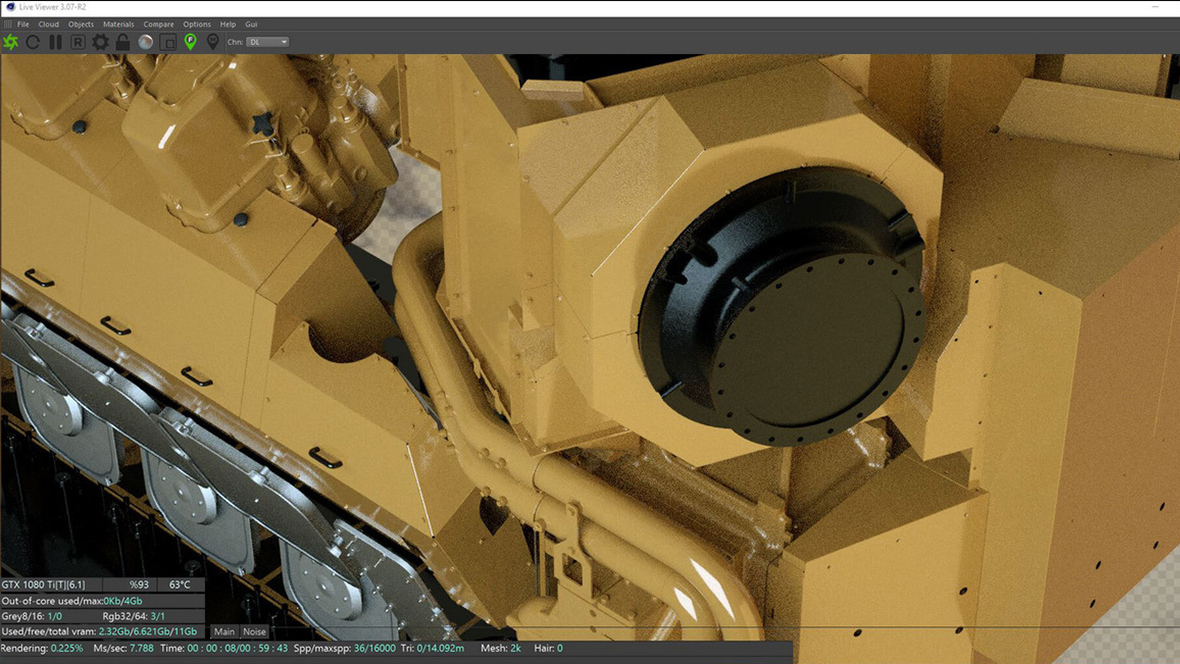The width and height of the screenshot is (1180, 664).
Task: Open the Compare menu
Action: tap(158, 24)
